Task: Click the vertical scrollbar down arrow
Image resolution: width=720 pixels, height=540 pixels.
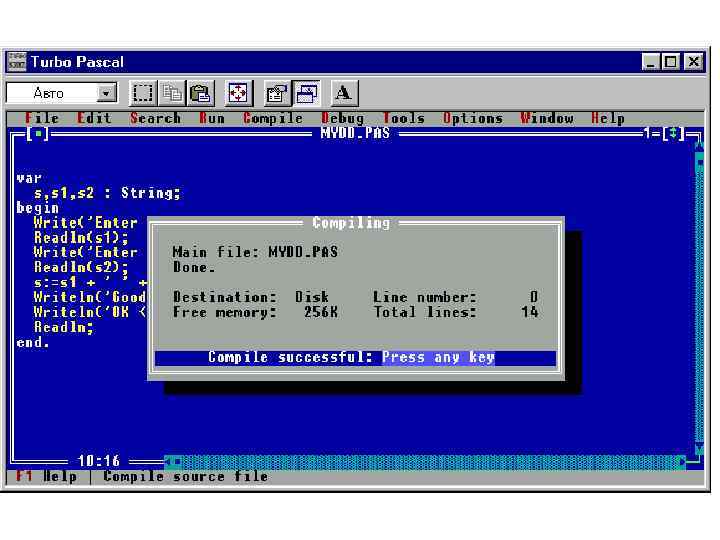Action: (699, 448)
